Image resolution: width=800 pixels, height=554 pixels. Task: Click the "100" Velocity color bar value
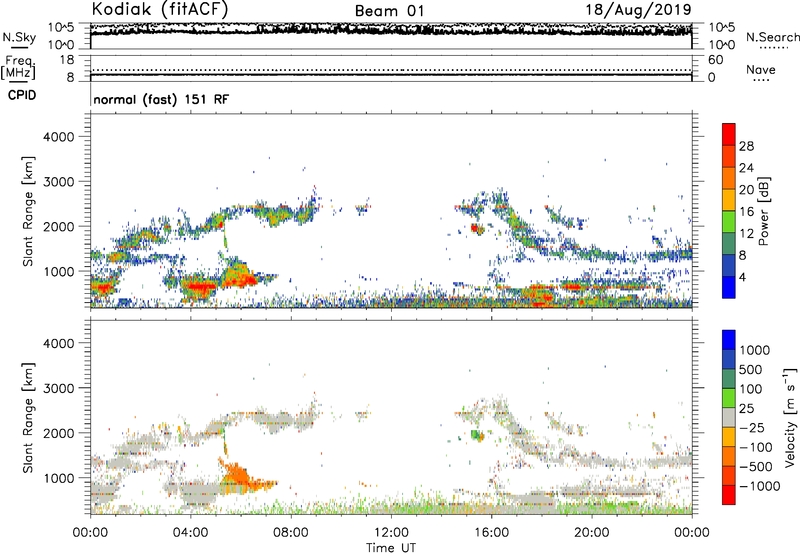coord(751,389)
